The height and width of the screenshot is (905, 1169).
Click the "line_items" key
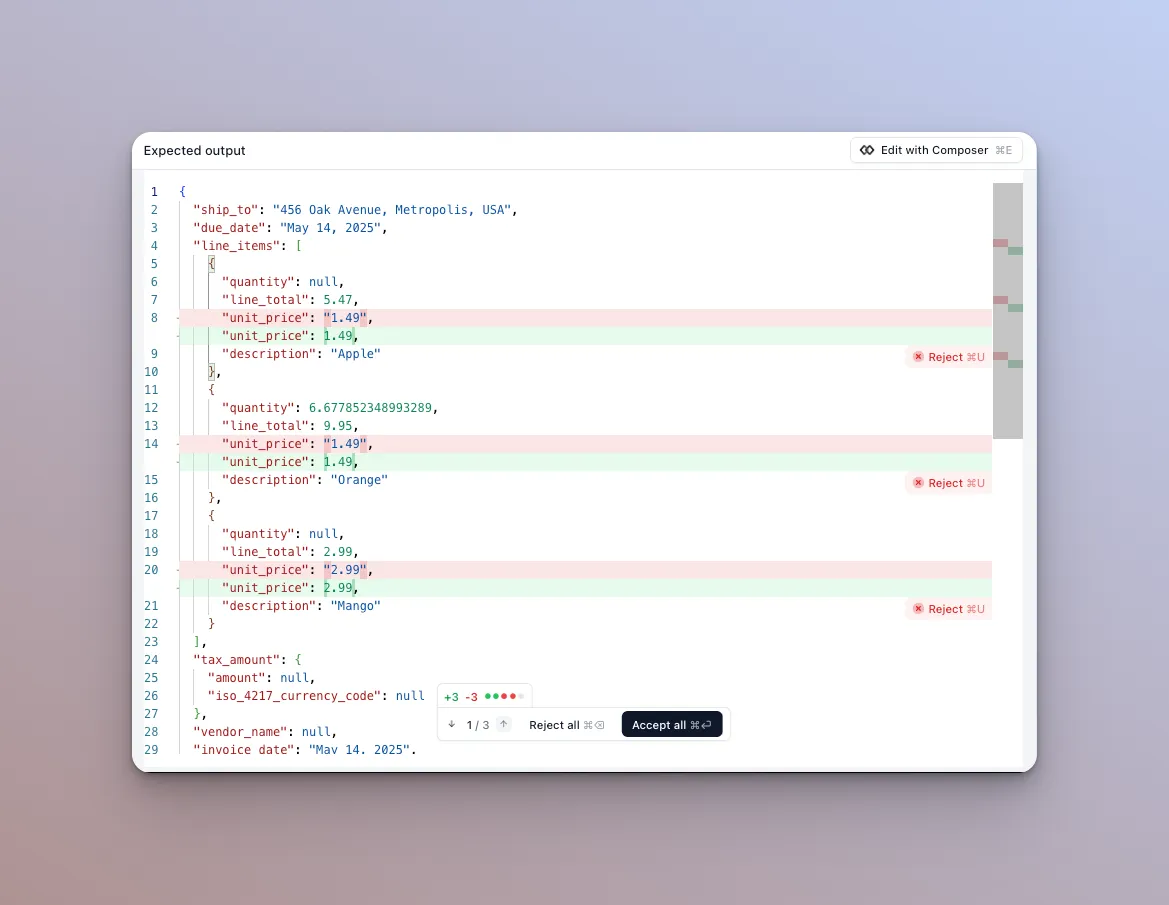(x=237, y=246)
